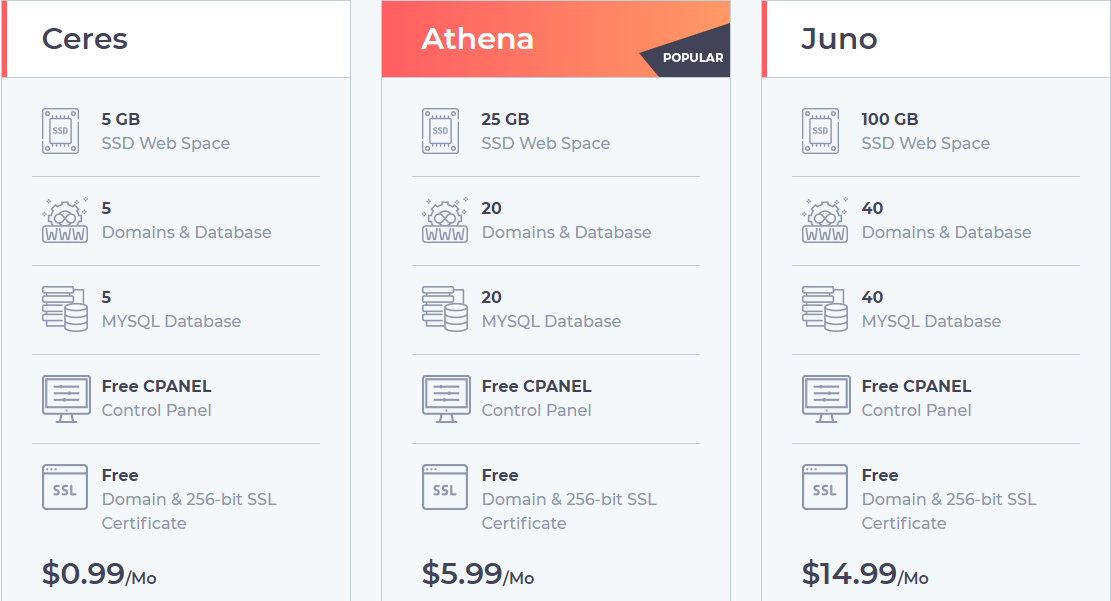Screen dimensions: 1111x601
Task: Click the domains WWW icon in Ceres plan
Action: (x=65, y=220)
